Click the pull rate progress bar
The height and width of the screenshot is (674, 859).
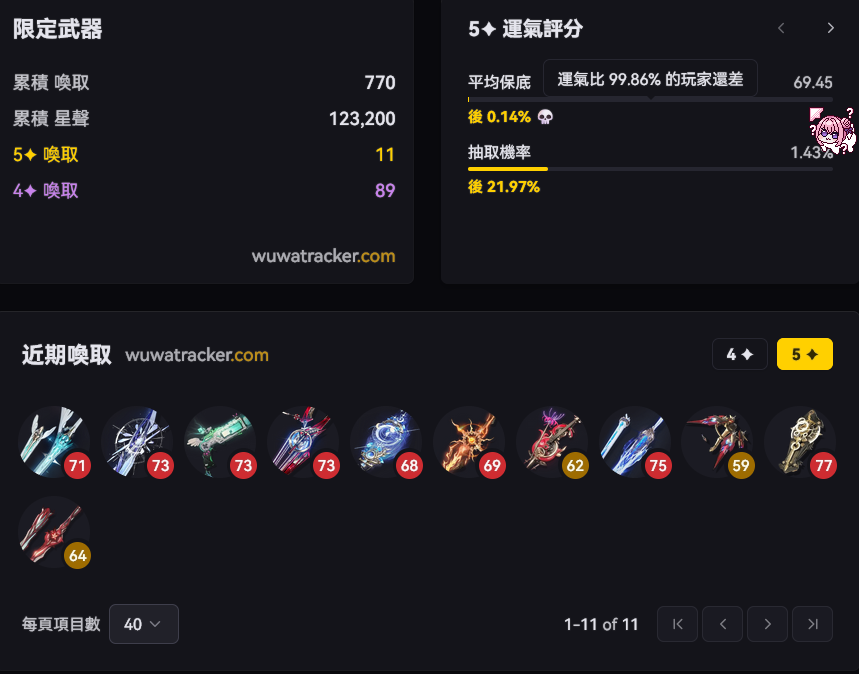[x=650, y=169]
